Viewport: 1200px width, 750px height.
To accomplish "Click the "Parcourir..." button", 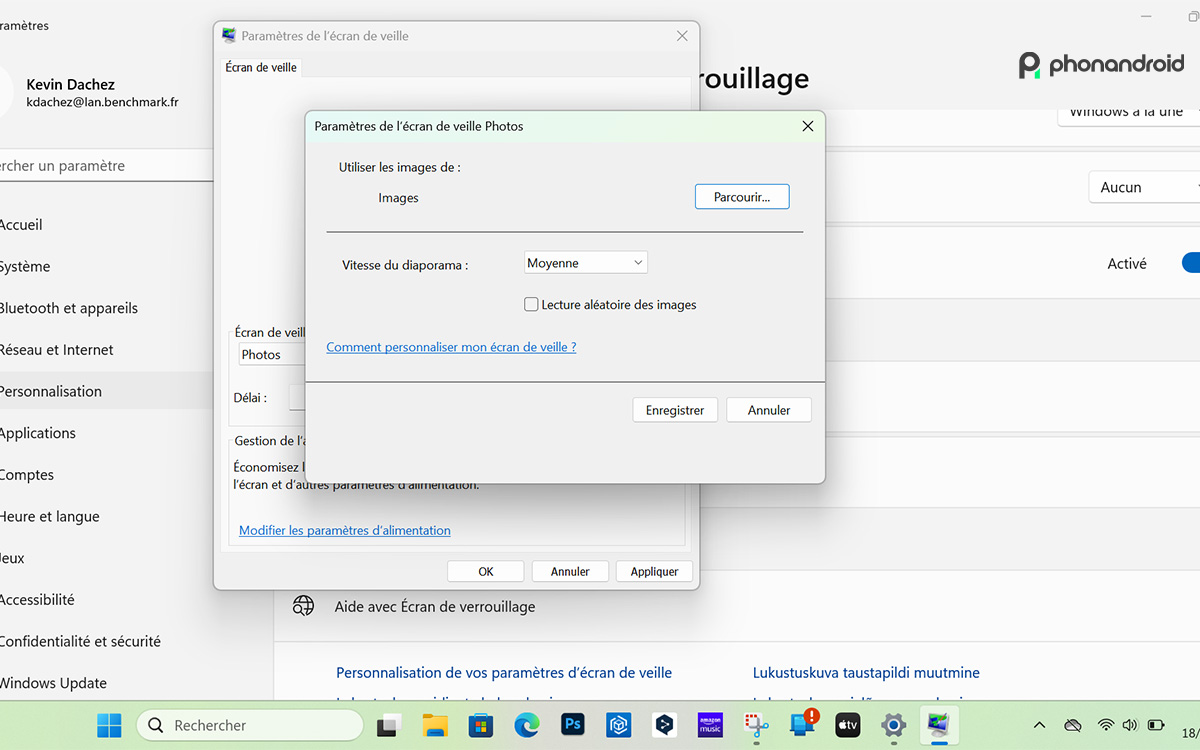I will click(741, 196).
